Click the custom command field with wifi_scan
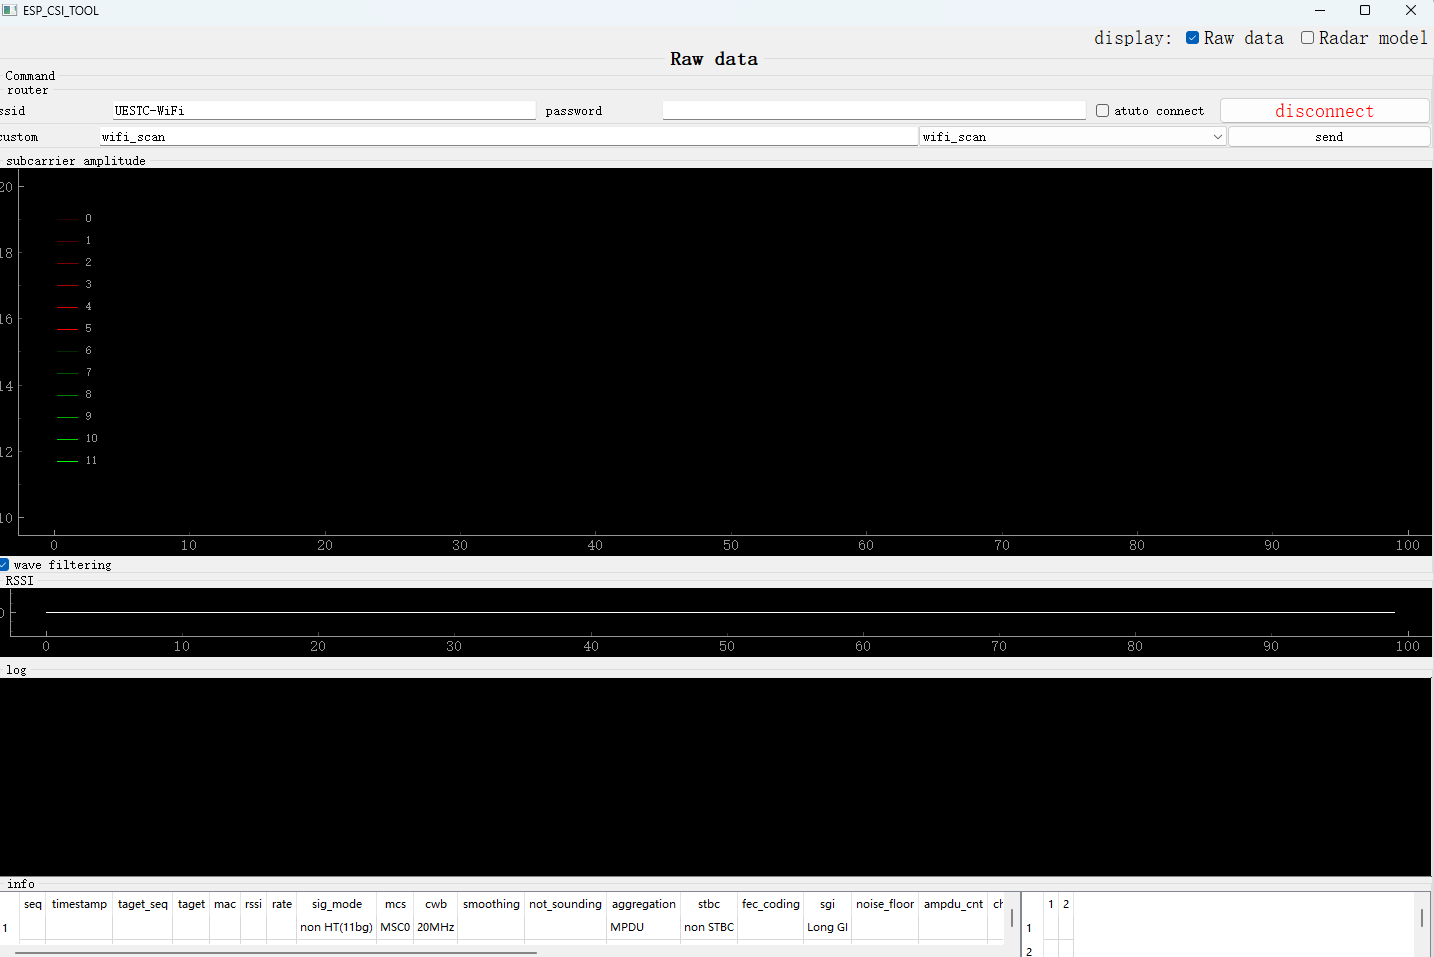1434x957 pixels. (x=508, y=137)
